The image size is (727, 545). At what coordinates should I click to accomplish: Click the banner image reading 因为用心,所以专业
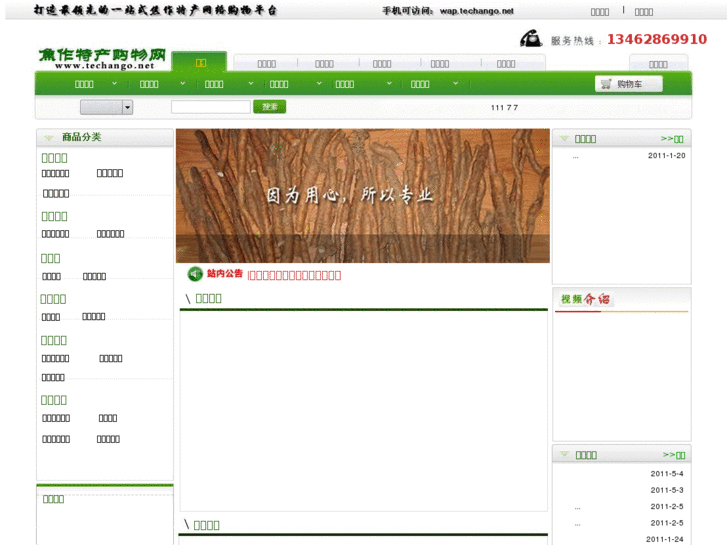coord(363,196)
